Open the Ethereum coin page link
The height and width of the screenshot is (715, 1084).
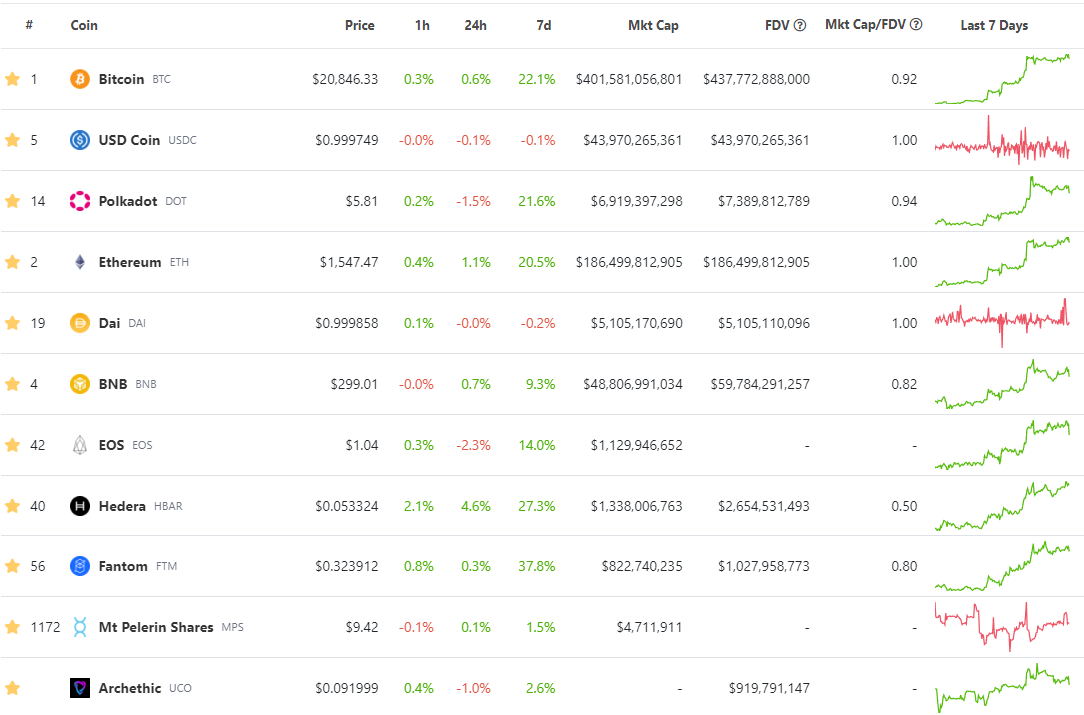(130, 262)
